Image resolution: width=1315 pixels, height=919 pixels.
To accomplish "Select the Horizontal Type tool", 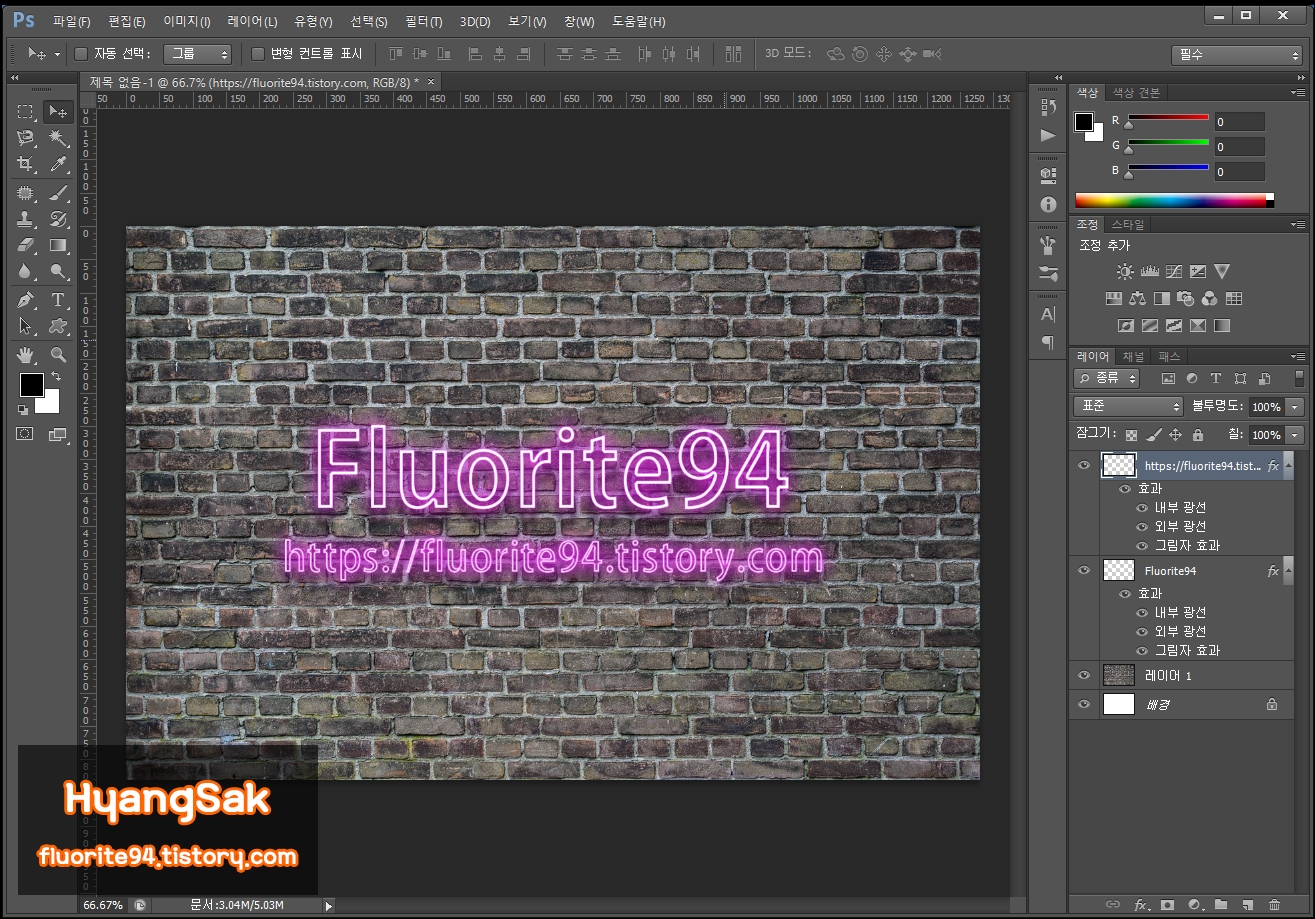I will 59,300.
